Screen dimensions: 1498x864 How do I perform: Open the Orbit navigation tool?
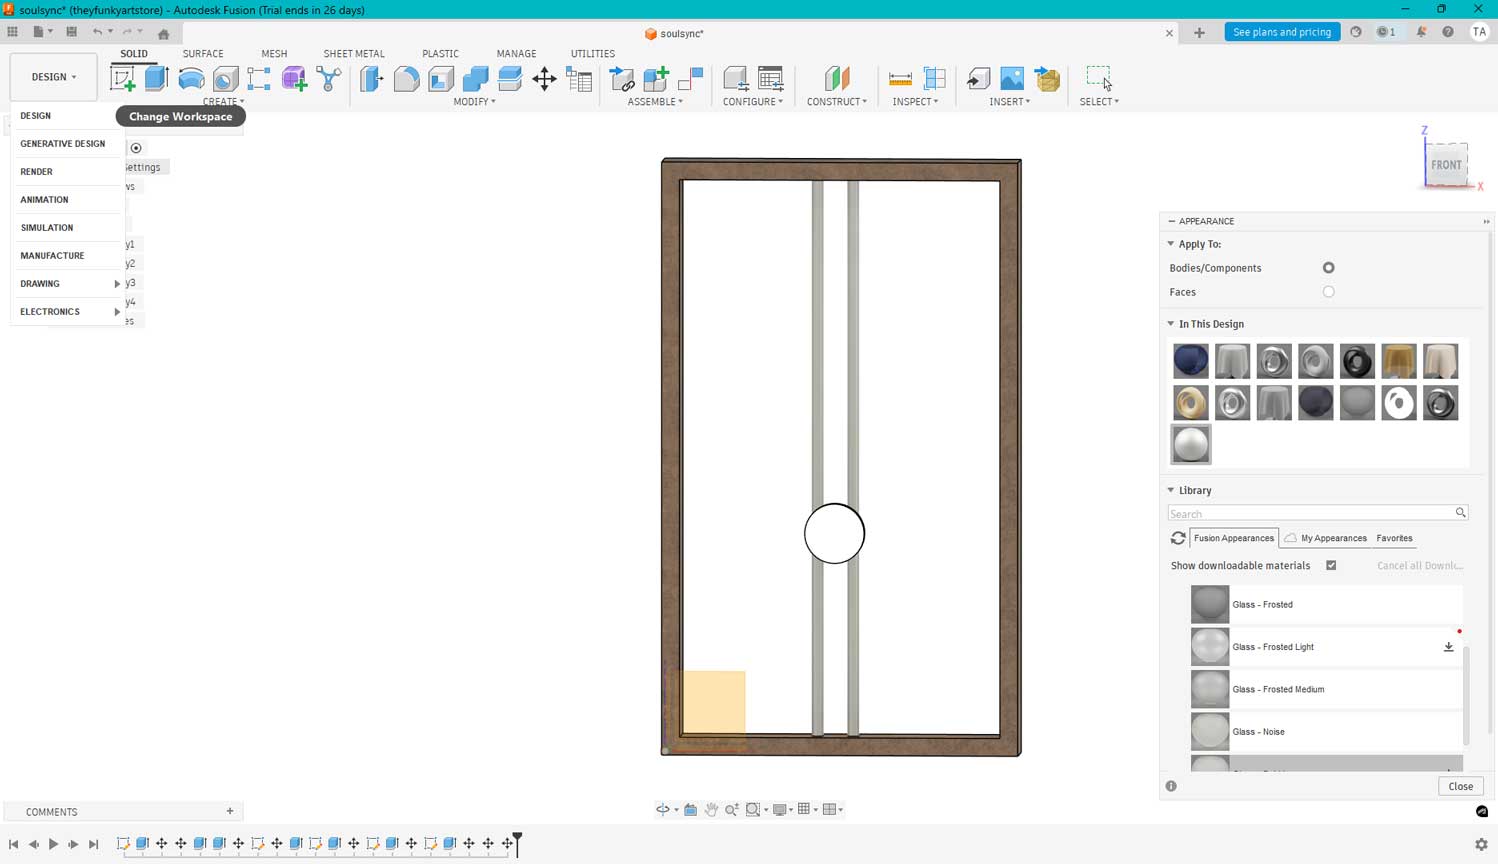[663, 810]
